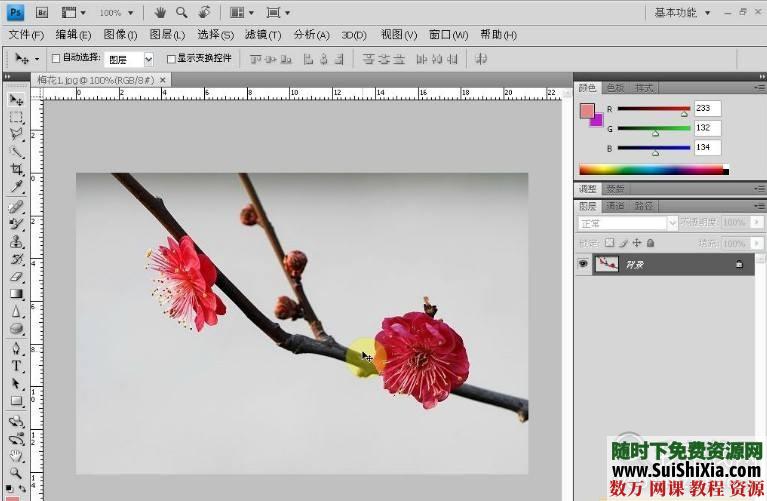Select the Zoom tool in the toolbox
Viewport: 767px width, 501px height.
16,473
